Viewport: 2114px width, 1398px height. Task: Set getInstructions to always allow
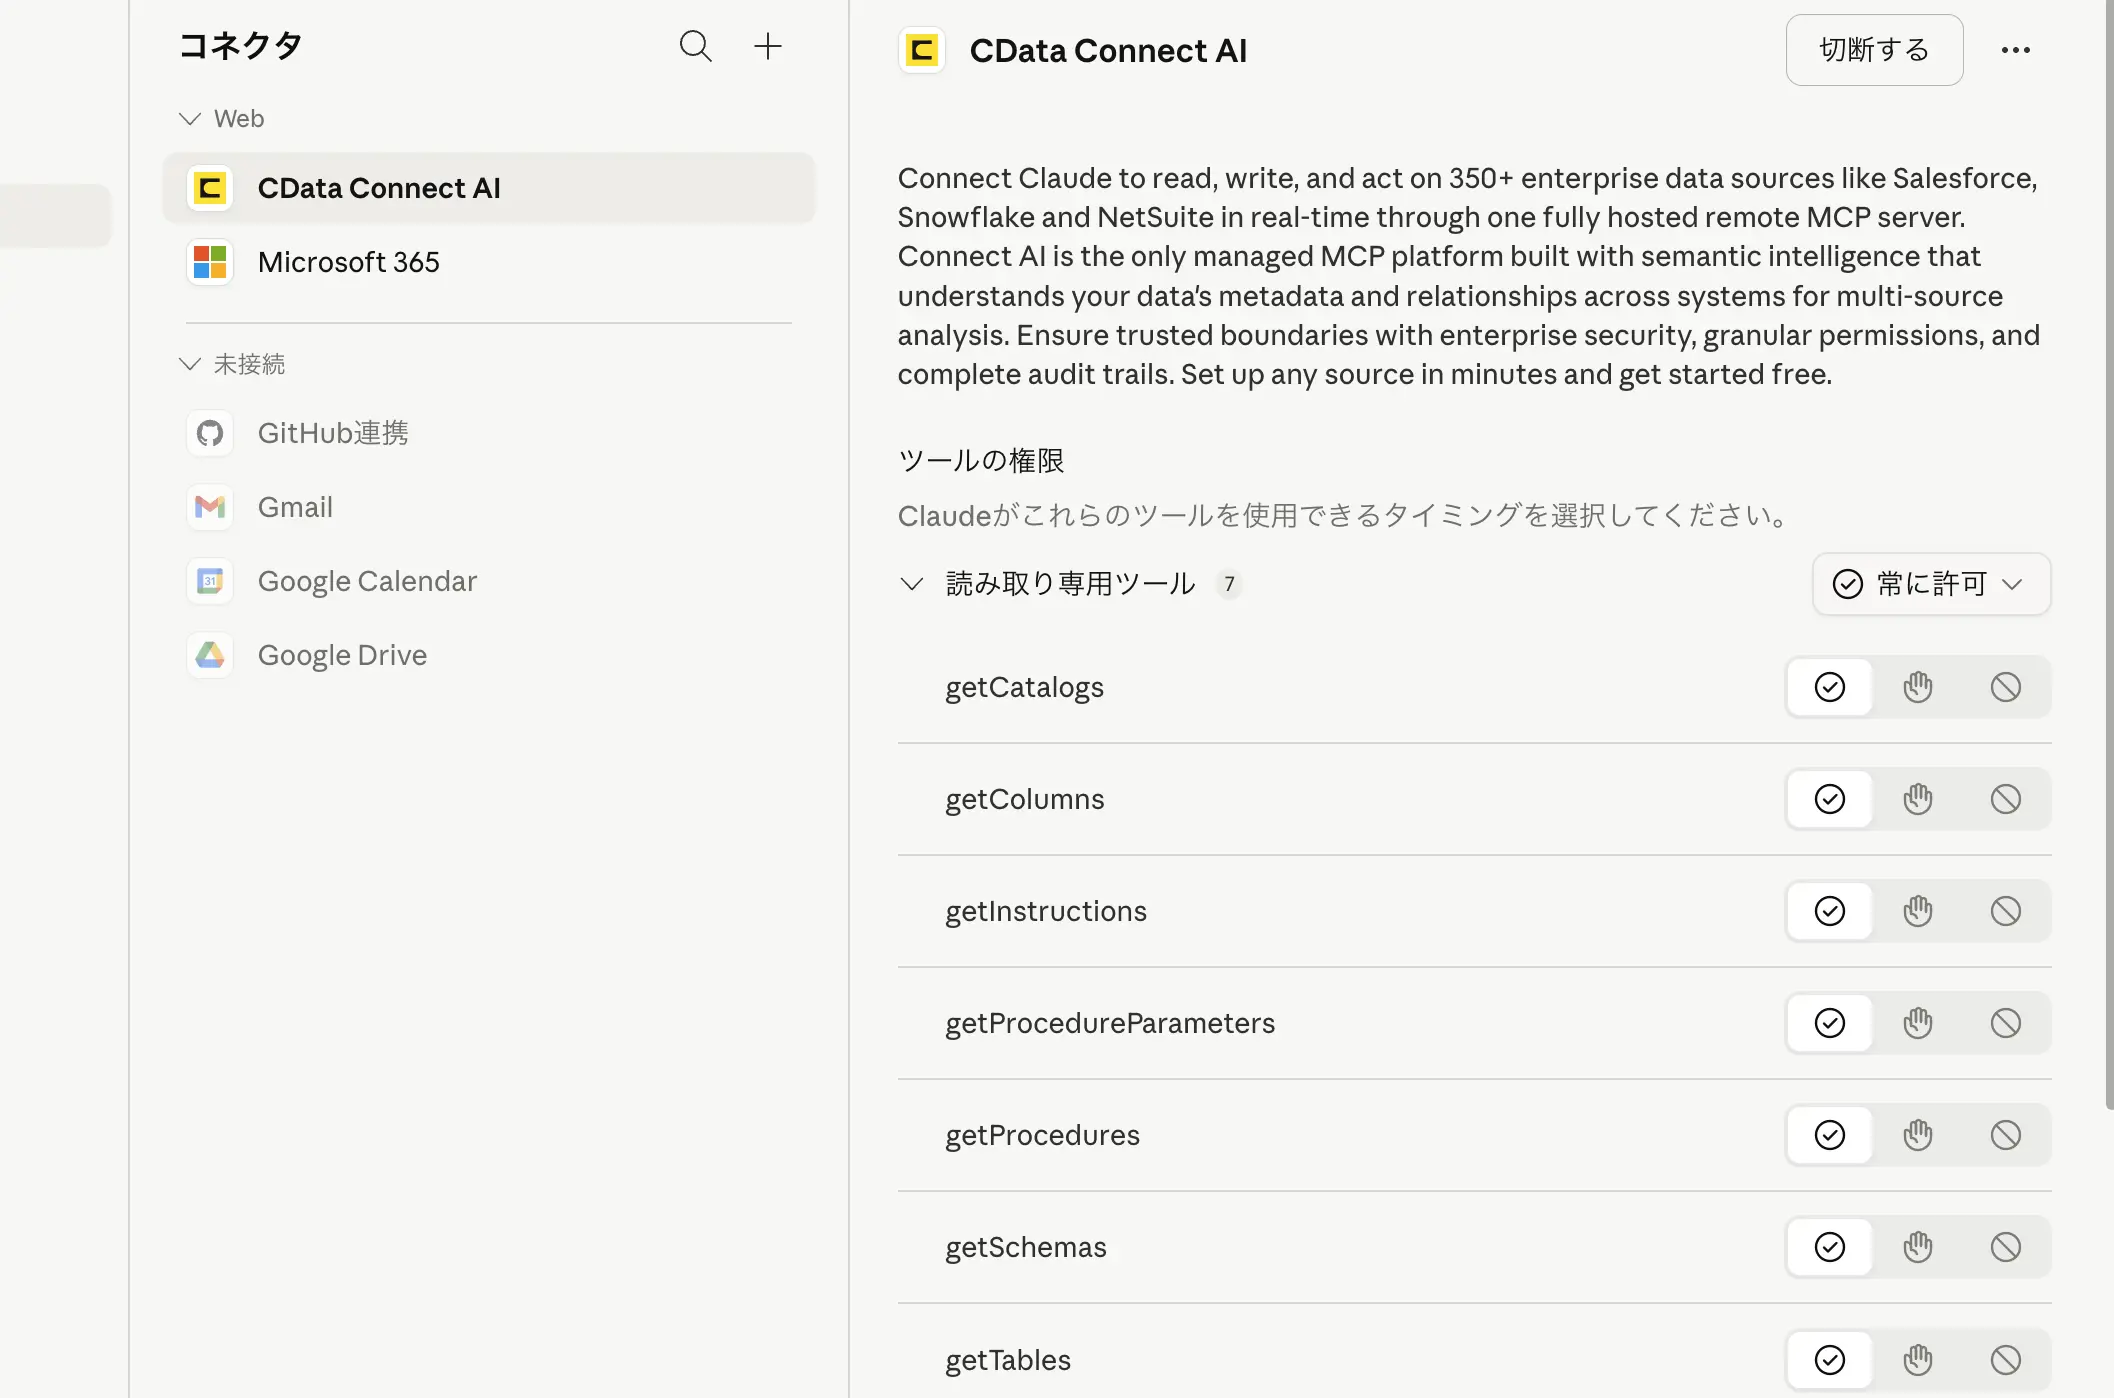pos(1830,911)
